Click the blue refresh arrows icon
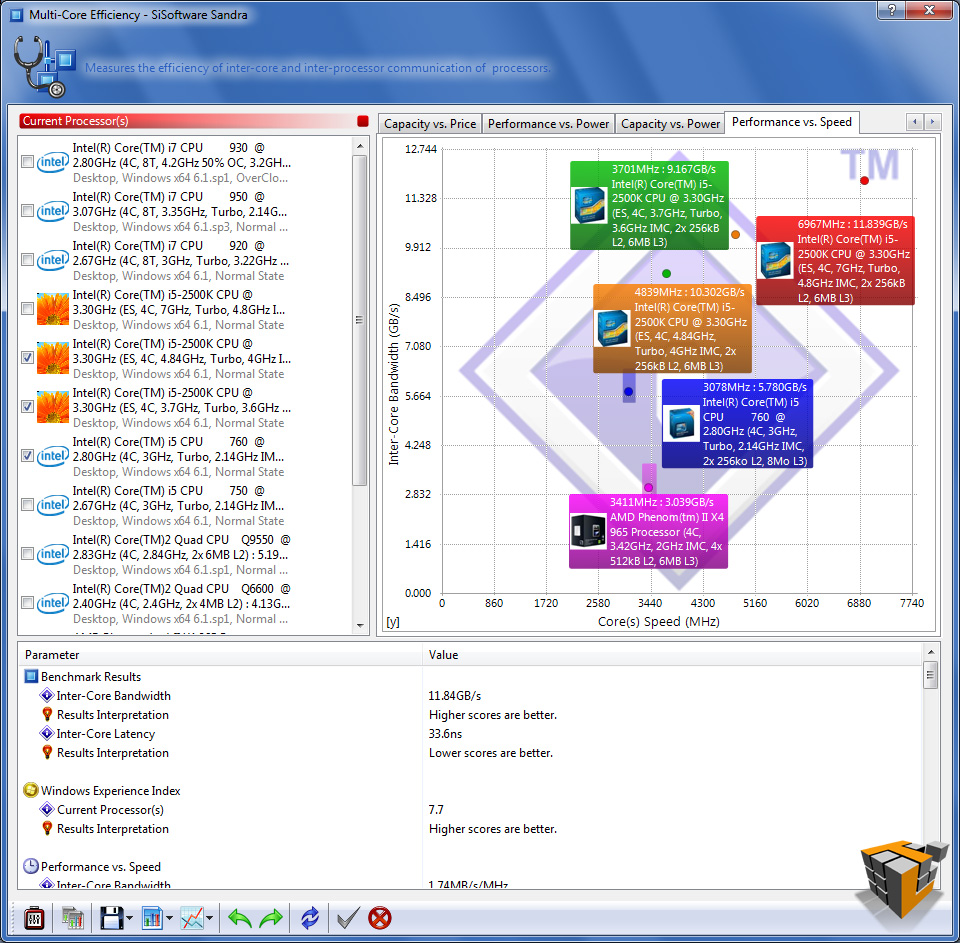This screenshot has height=943, width=960. [310, 918]
